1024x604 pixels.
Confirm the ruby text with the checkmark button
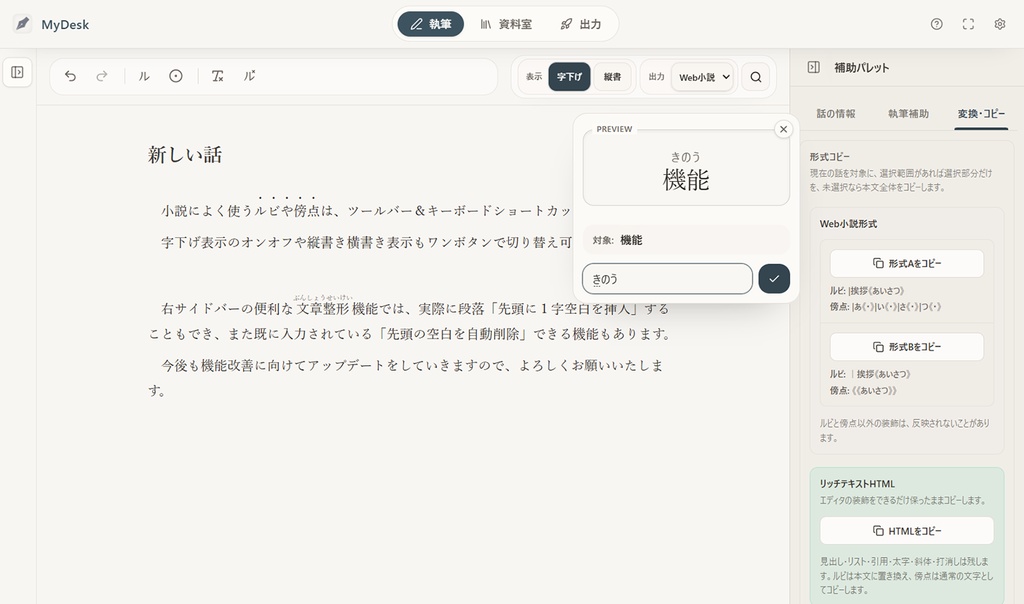click(773, 278)
